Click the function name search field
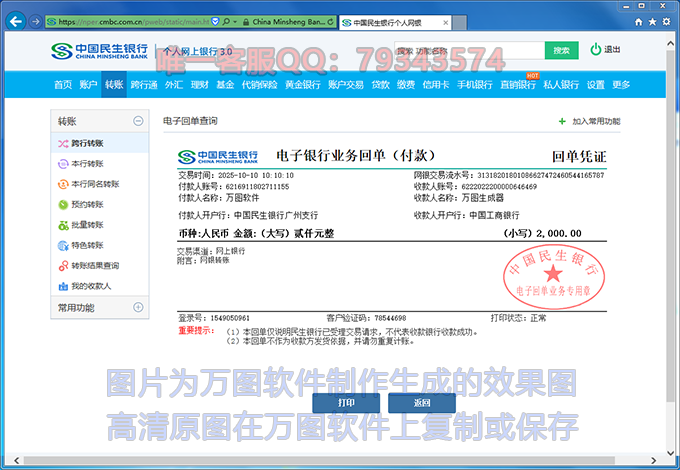The image size is (680, 470). coord(468,50)
